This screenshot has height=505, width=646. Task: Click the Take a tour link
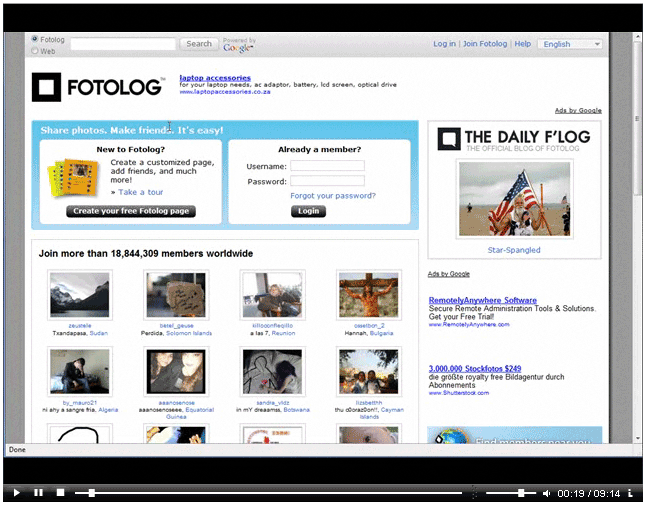(140, 192)
